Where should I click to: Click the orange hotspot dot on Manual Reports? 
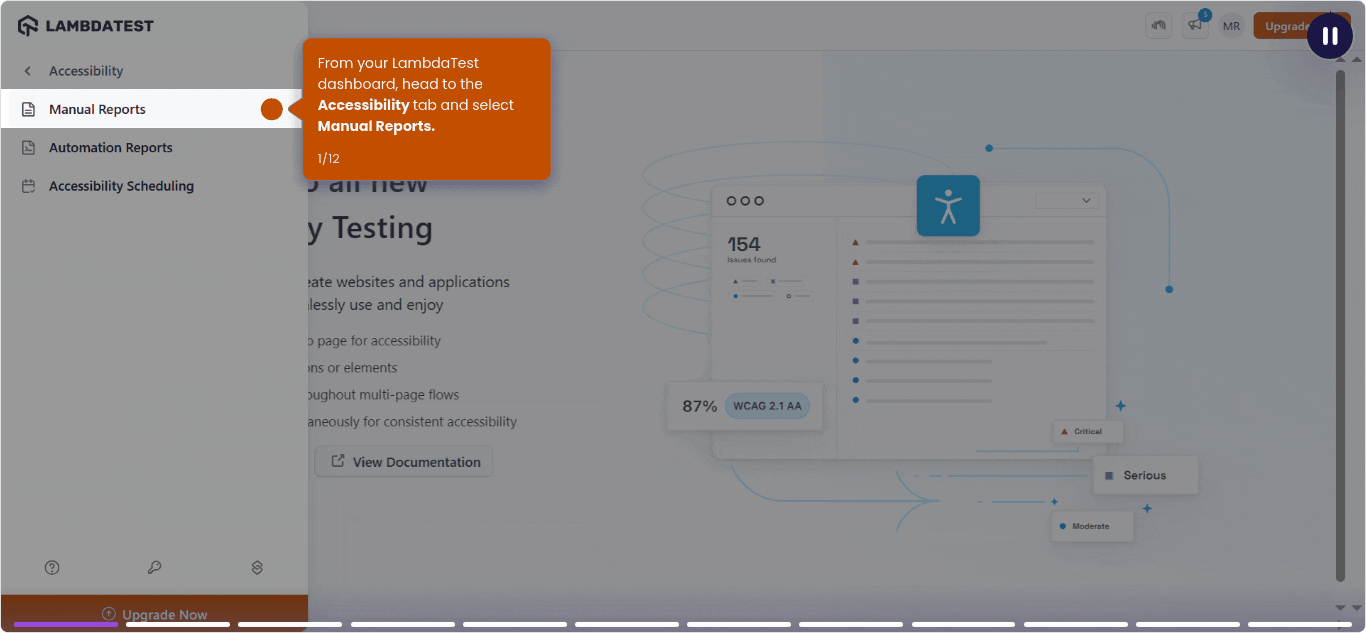pyautogui.click(x=272, y=109)
